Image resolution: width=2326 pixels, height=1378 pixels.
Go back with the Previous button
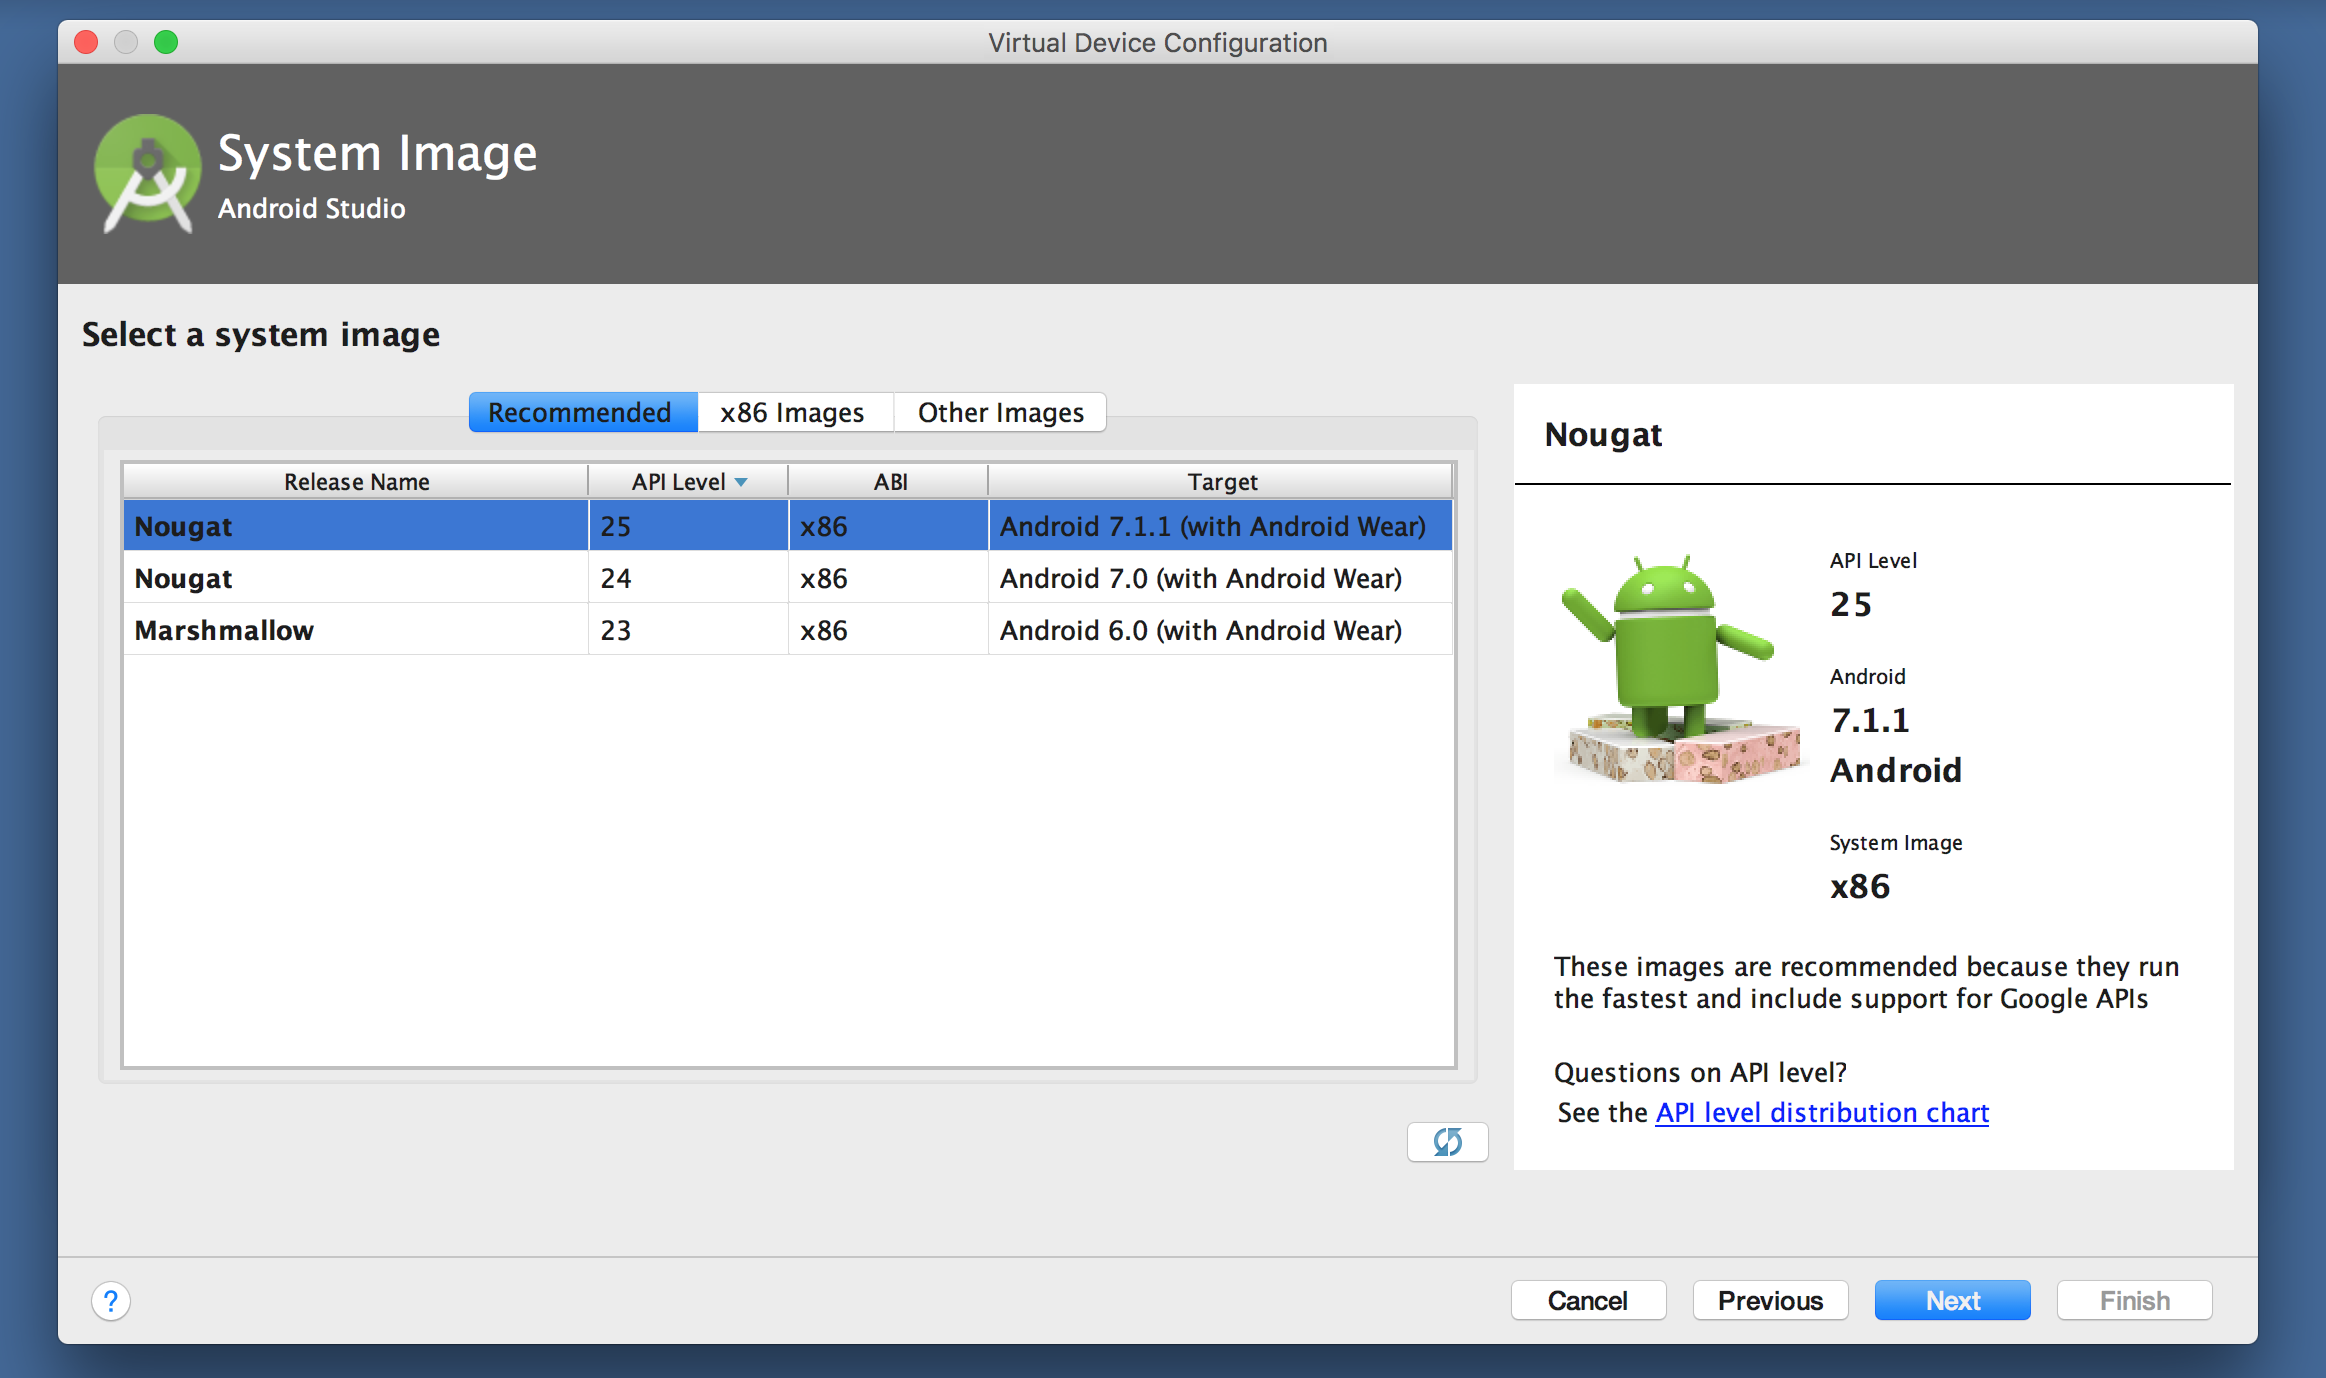[1770, 1300]
